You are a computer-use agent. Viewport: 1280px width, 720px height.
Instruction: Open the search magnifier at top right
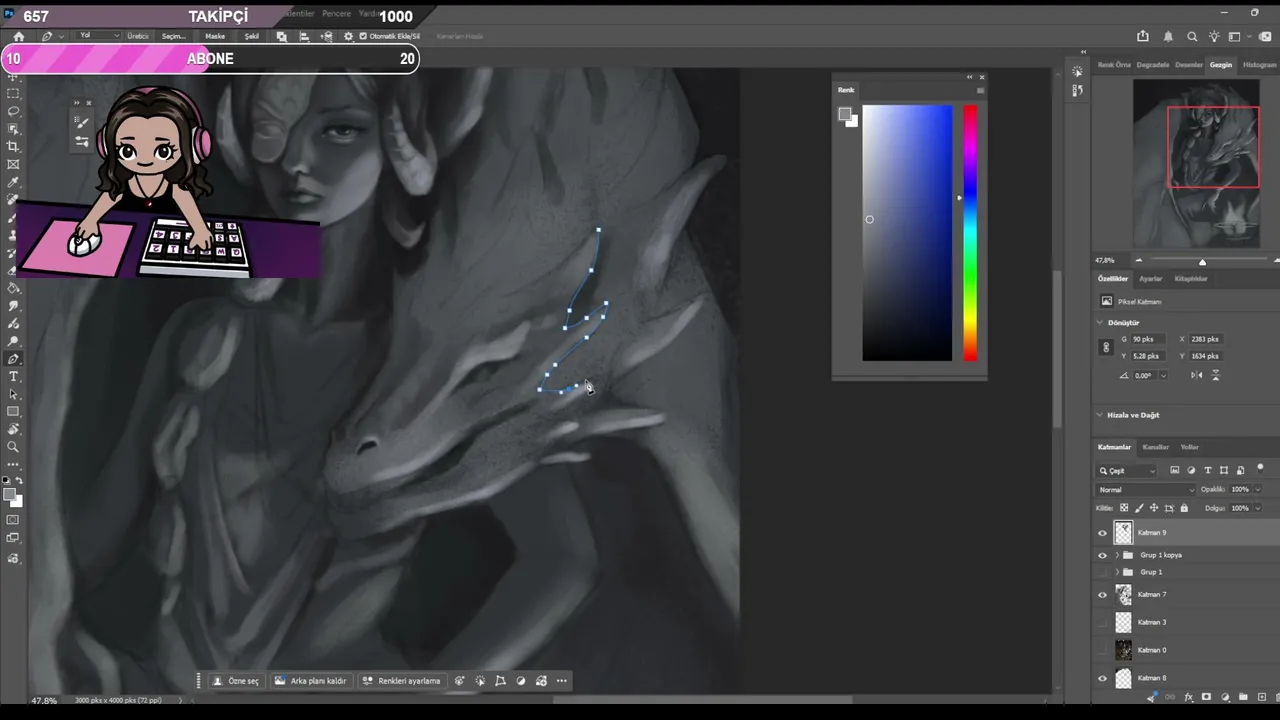1192,36
